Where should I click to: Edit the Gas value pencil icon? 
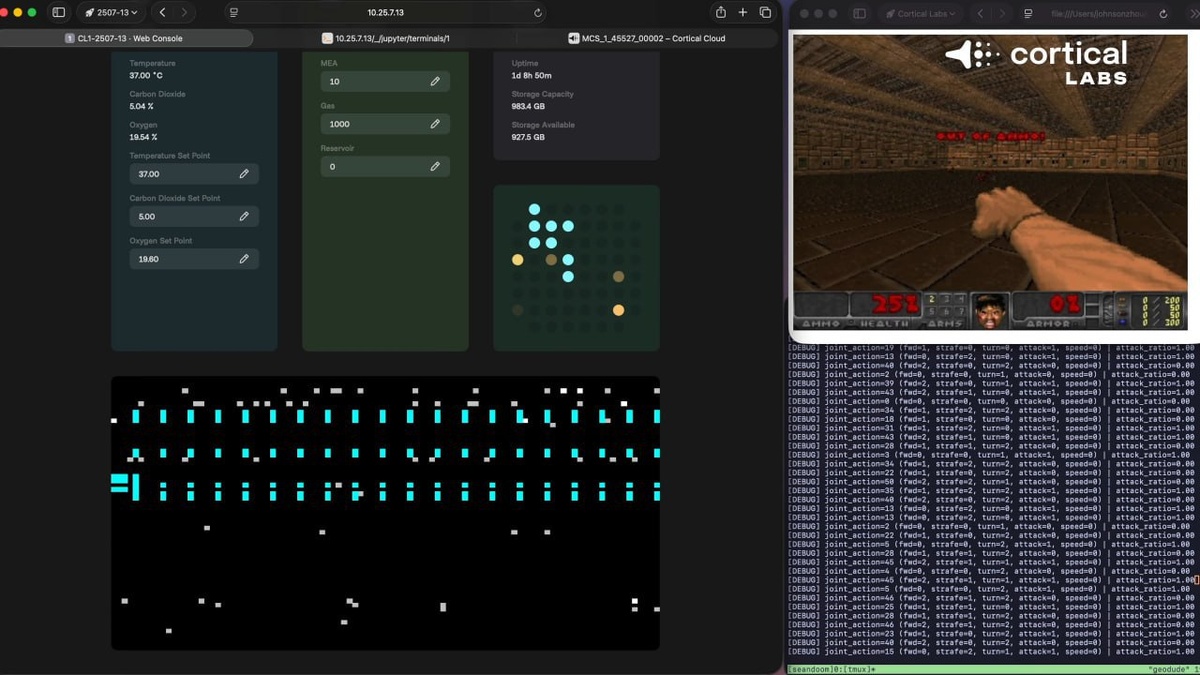[x=435, y=124]
